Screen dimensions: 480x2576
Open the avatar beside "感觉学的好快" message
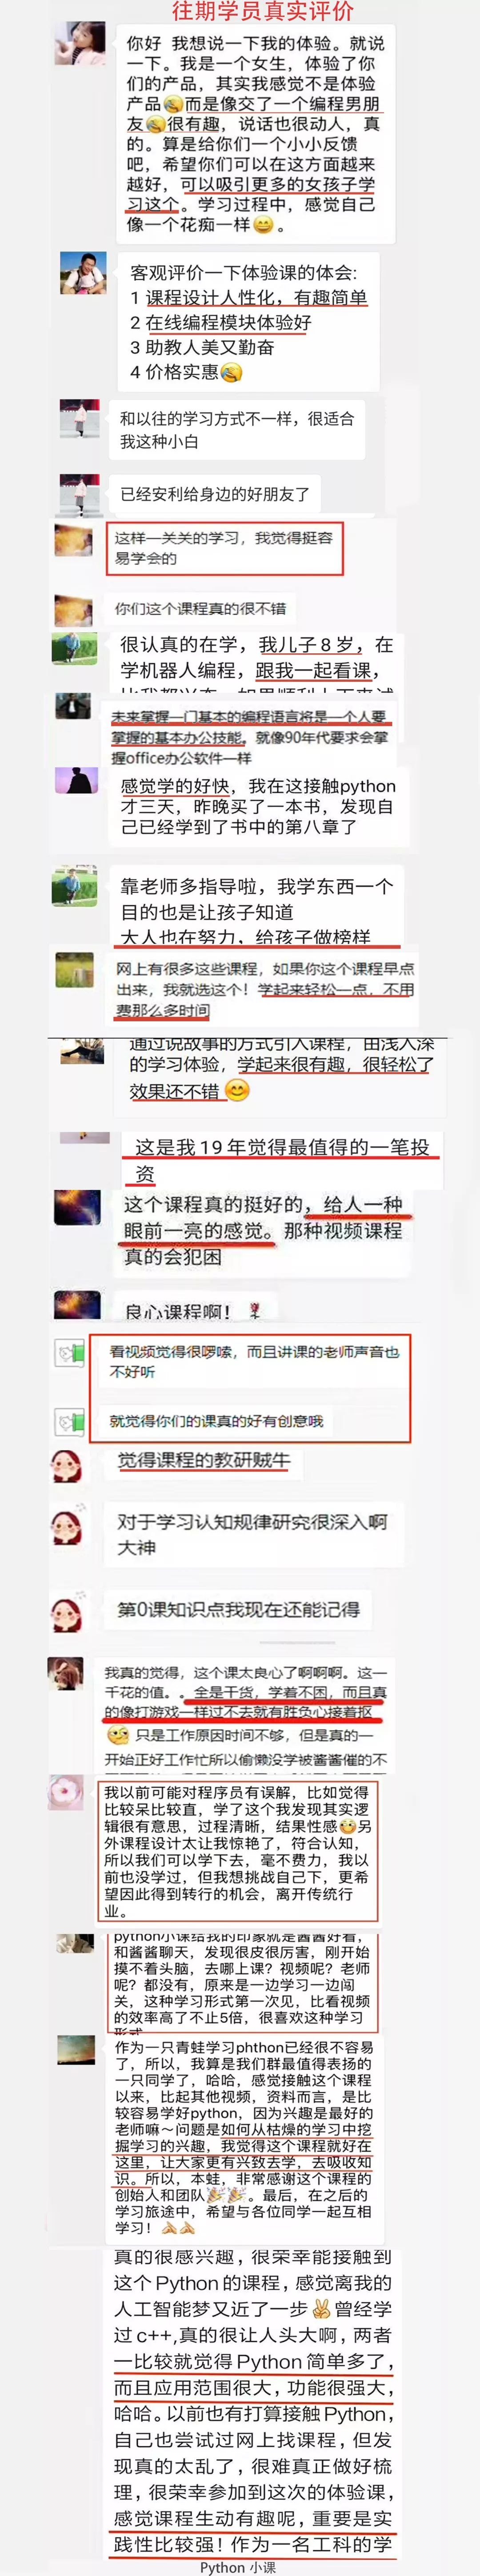point(75,780)
